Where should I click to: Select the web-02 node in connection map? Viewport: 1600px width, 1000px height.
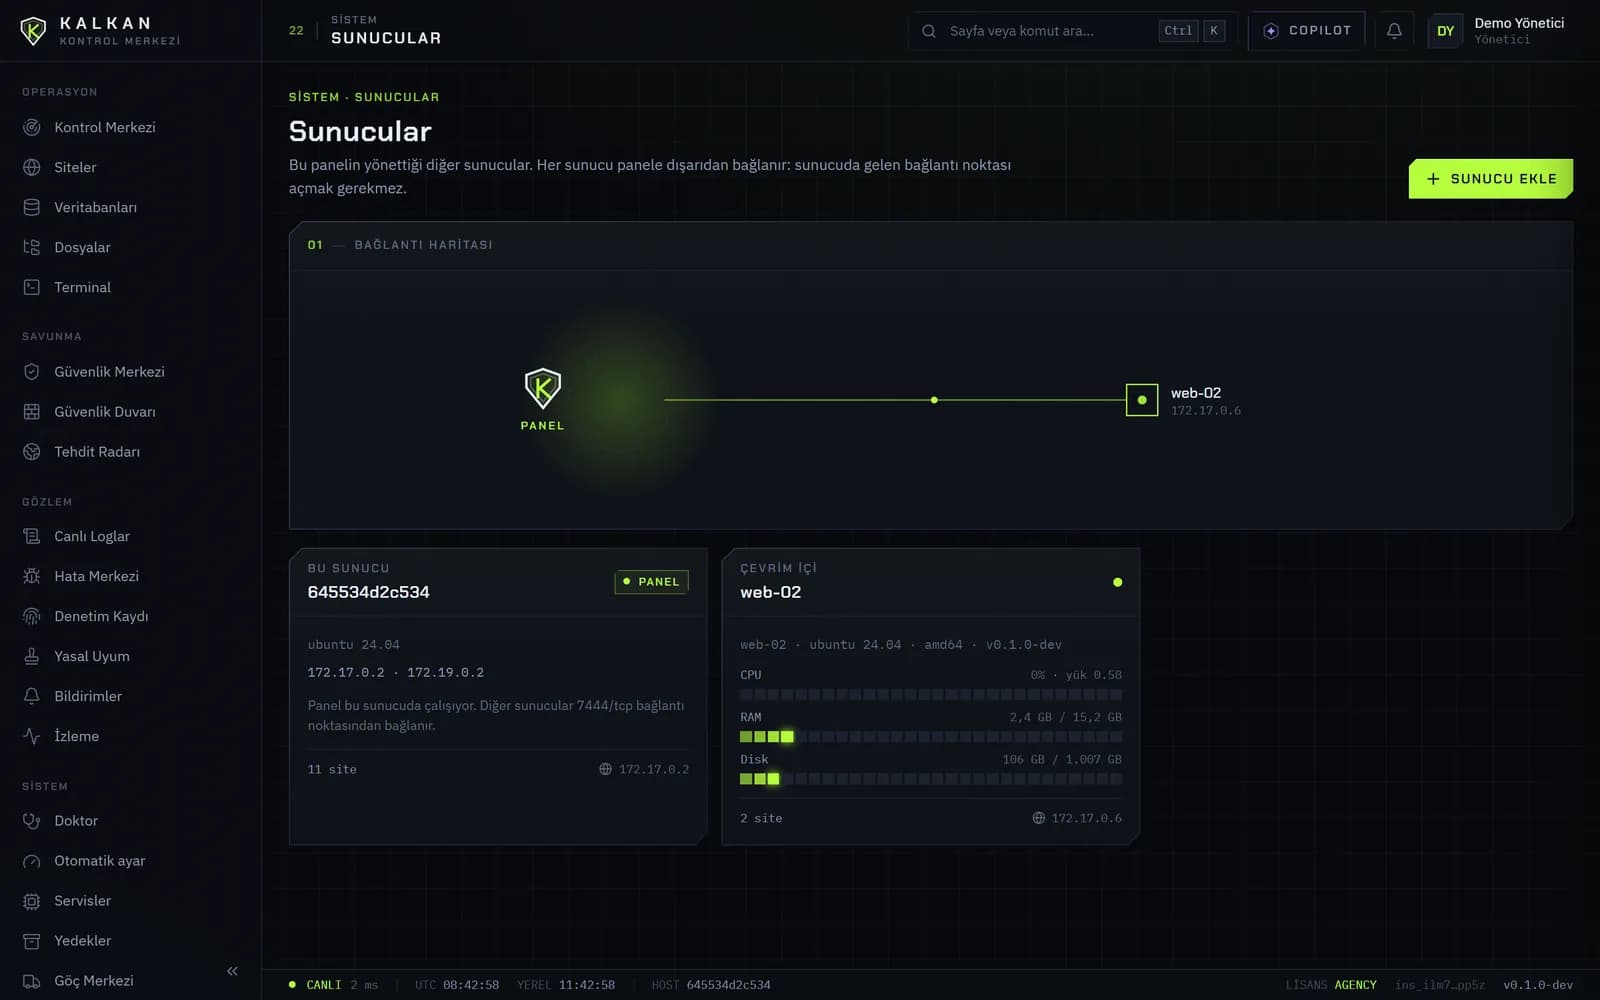click(x=1142, y=400)
